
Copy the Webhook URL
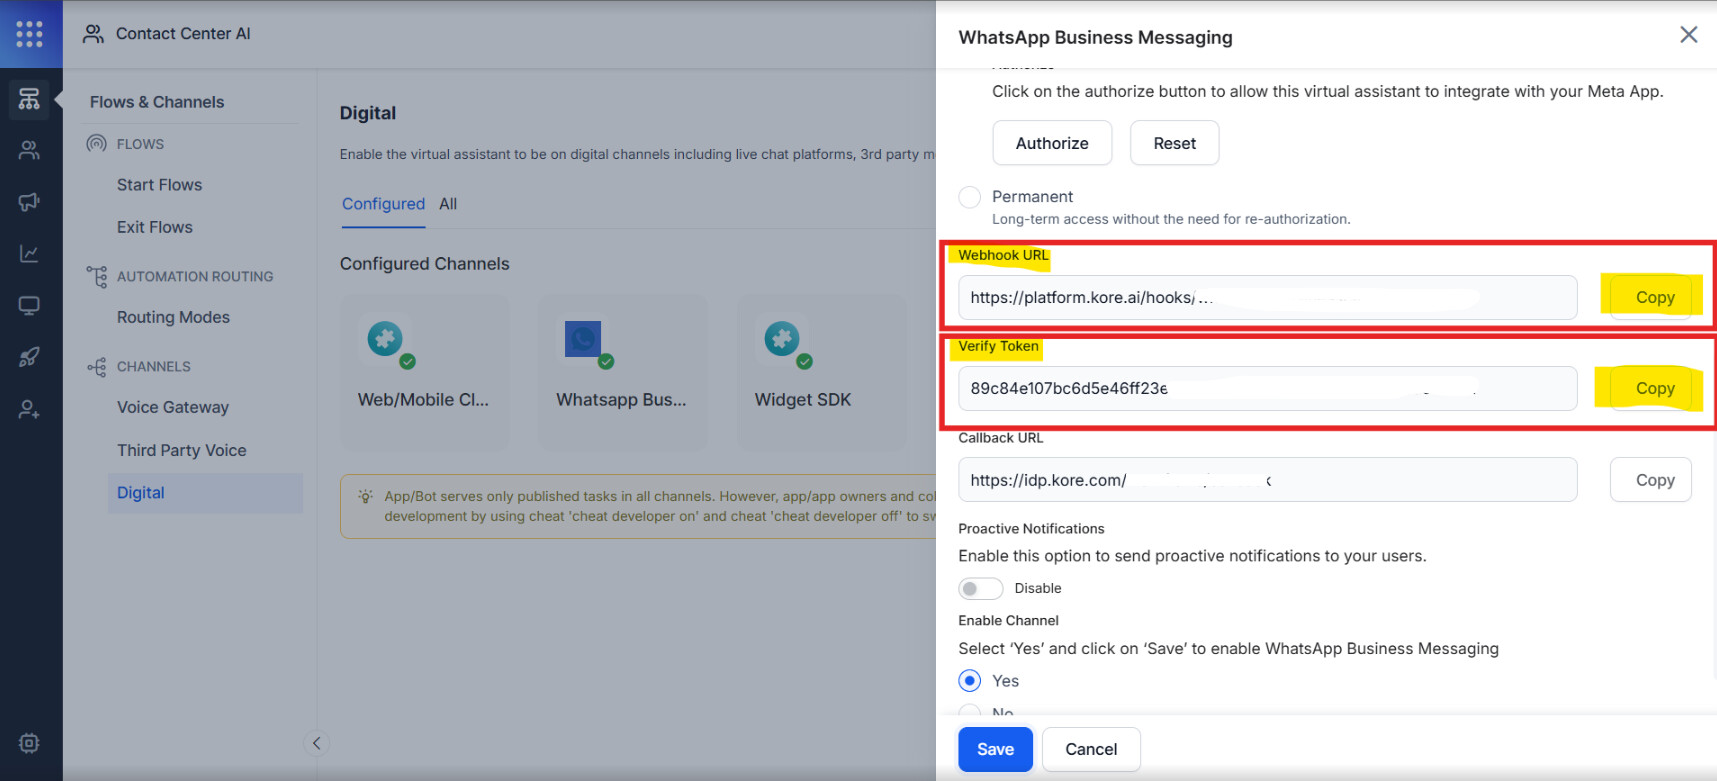click(x=1654, y=297)
